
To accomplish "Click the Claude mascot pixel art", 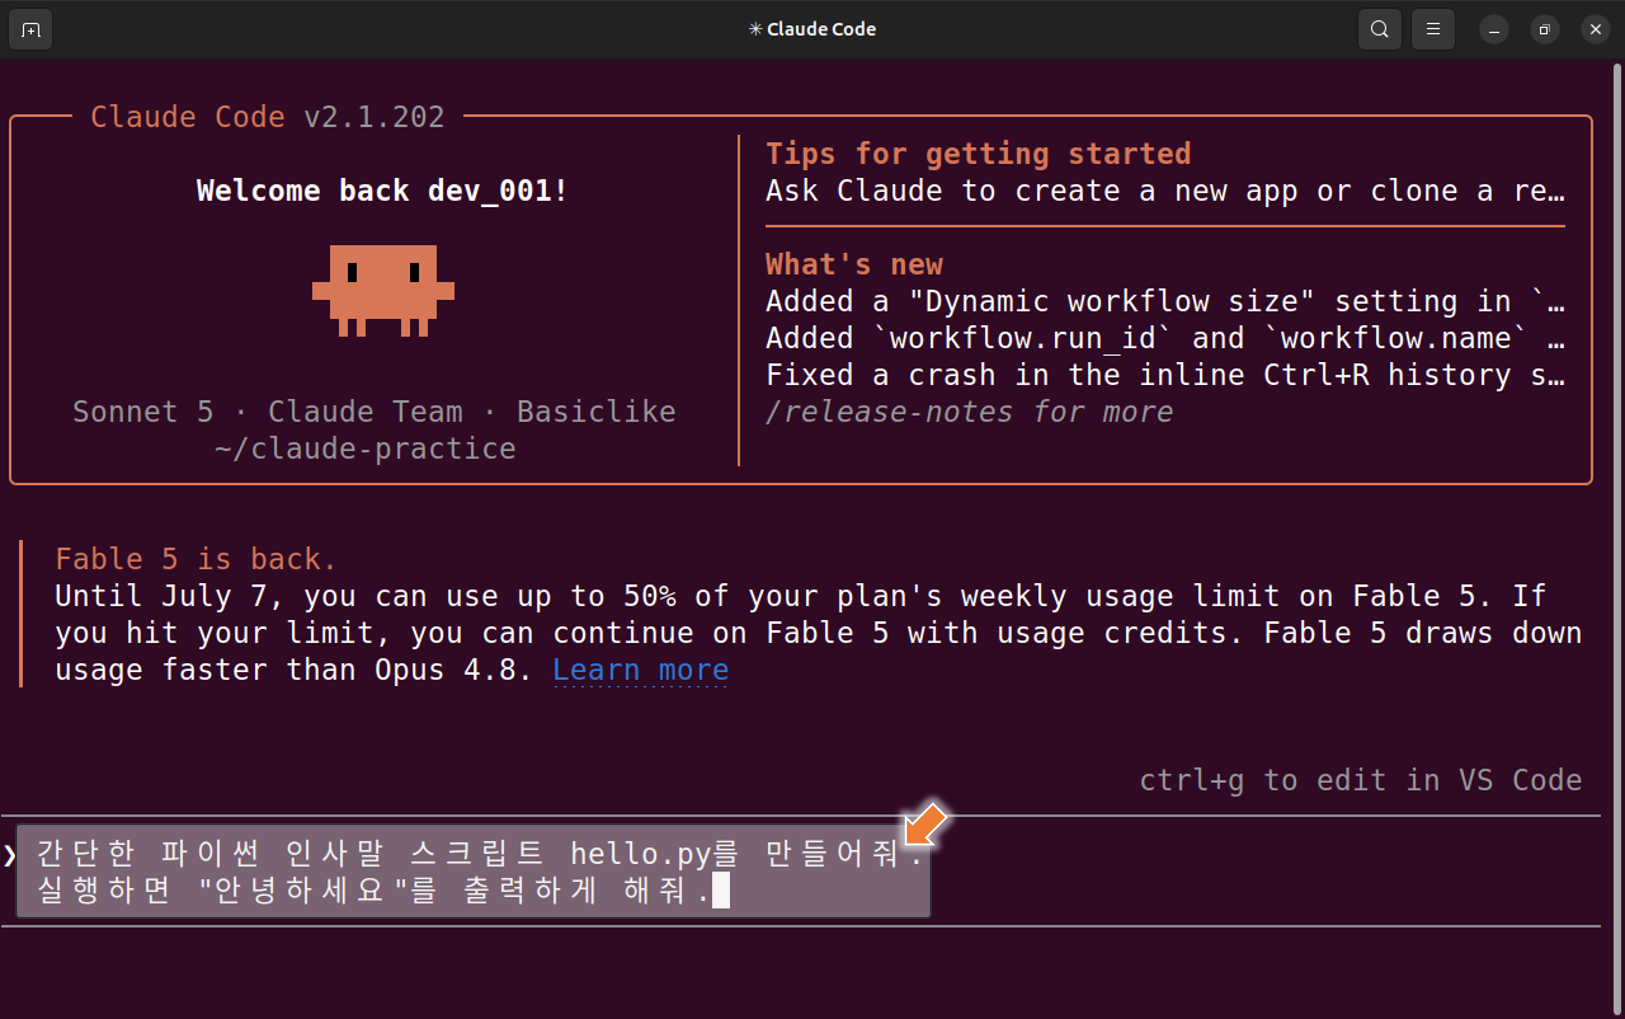I will tap(383, 291).
